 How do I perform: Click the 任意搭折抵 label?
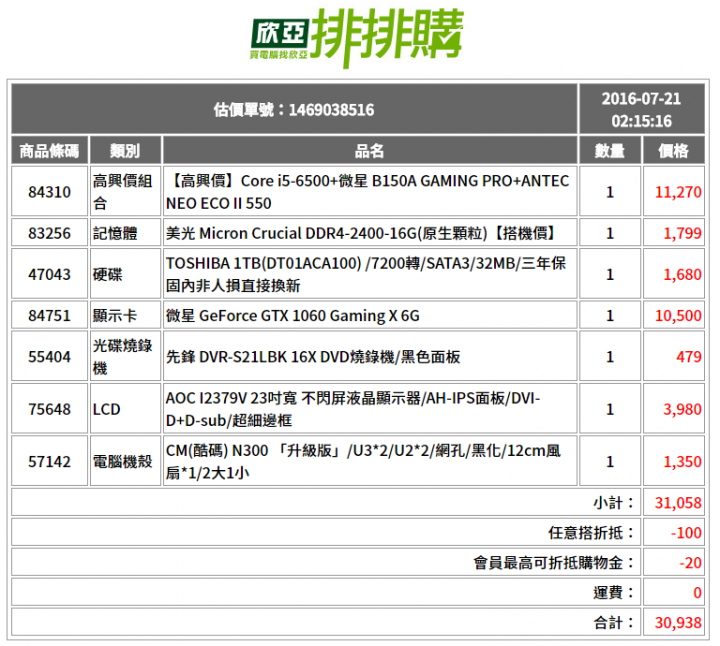(x=591, y=532)
